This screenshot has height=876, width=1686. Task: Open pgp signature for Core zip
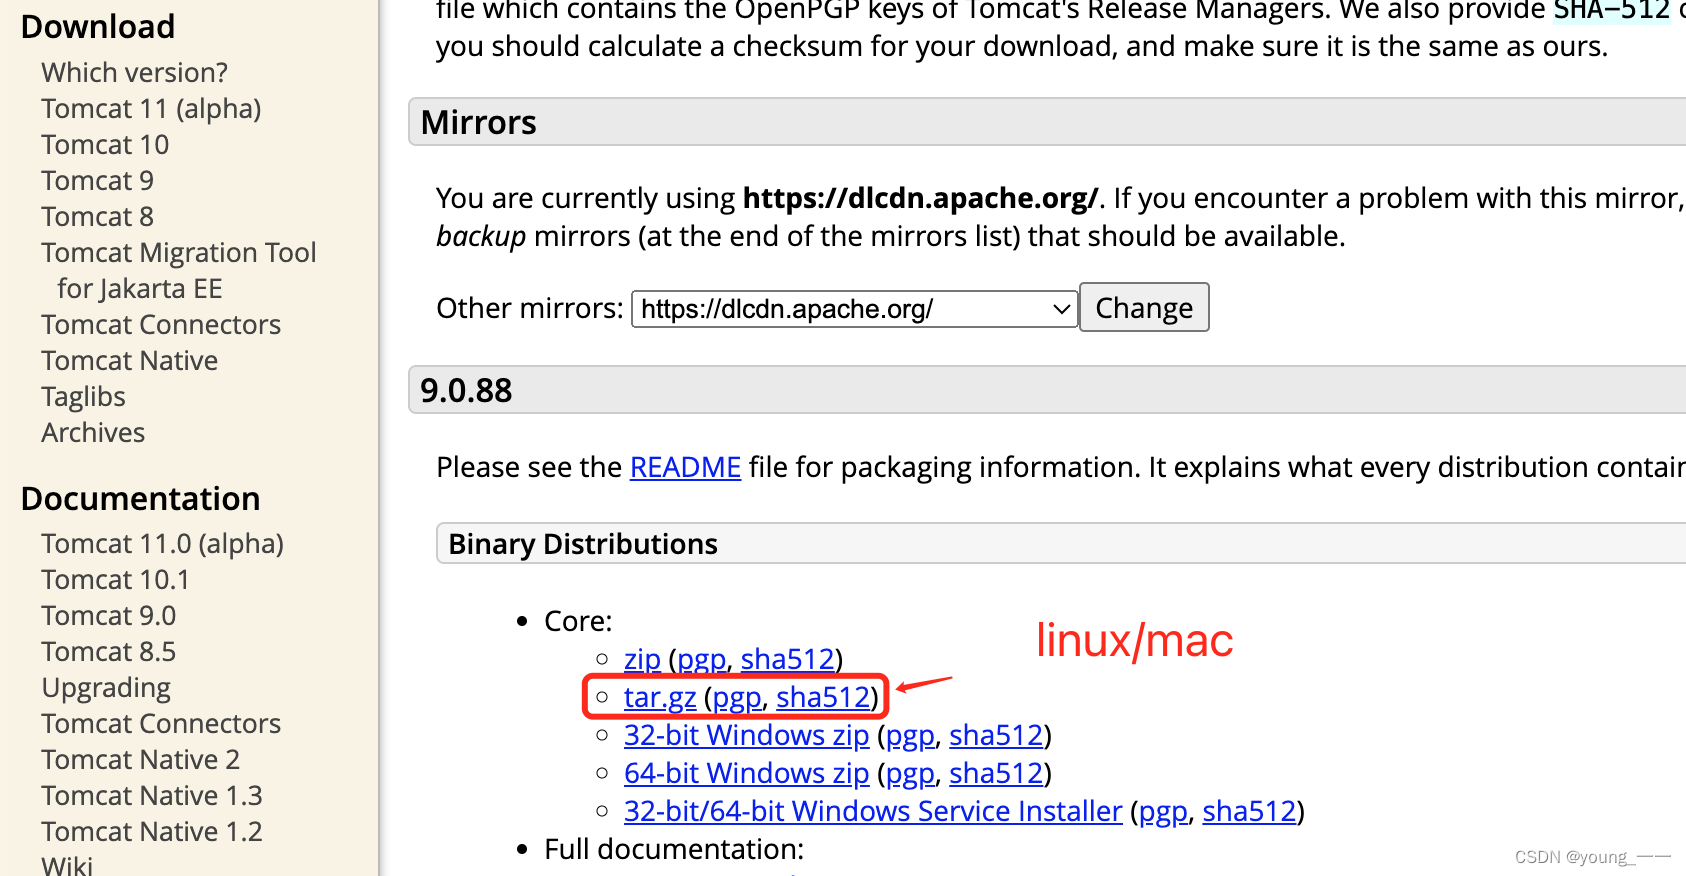702,660
